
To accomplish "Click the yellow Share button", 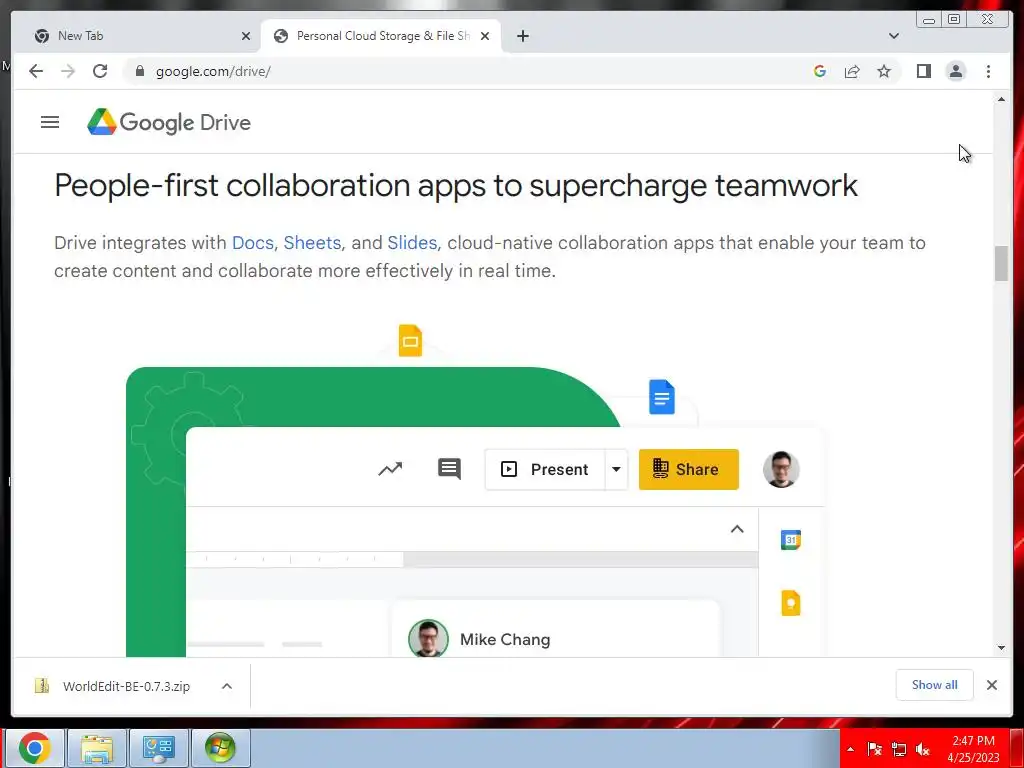I will click(688, 469).
